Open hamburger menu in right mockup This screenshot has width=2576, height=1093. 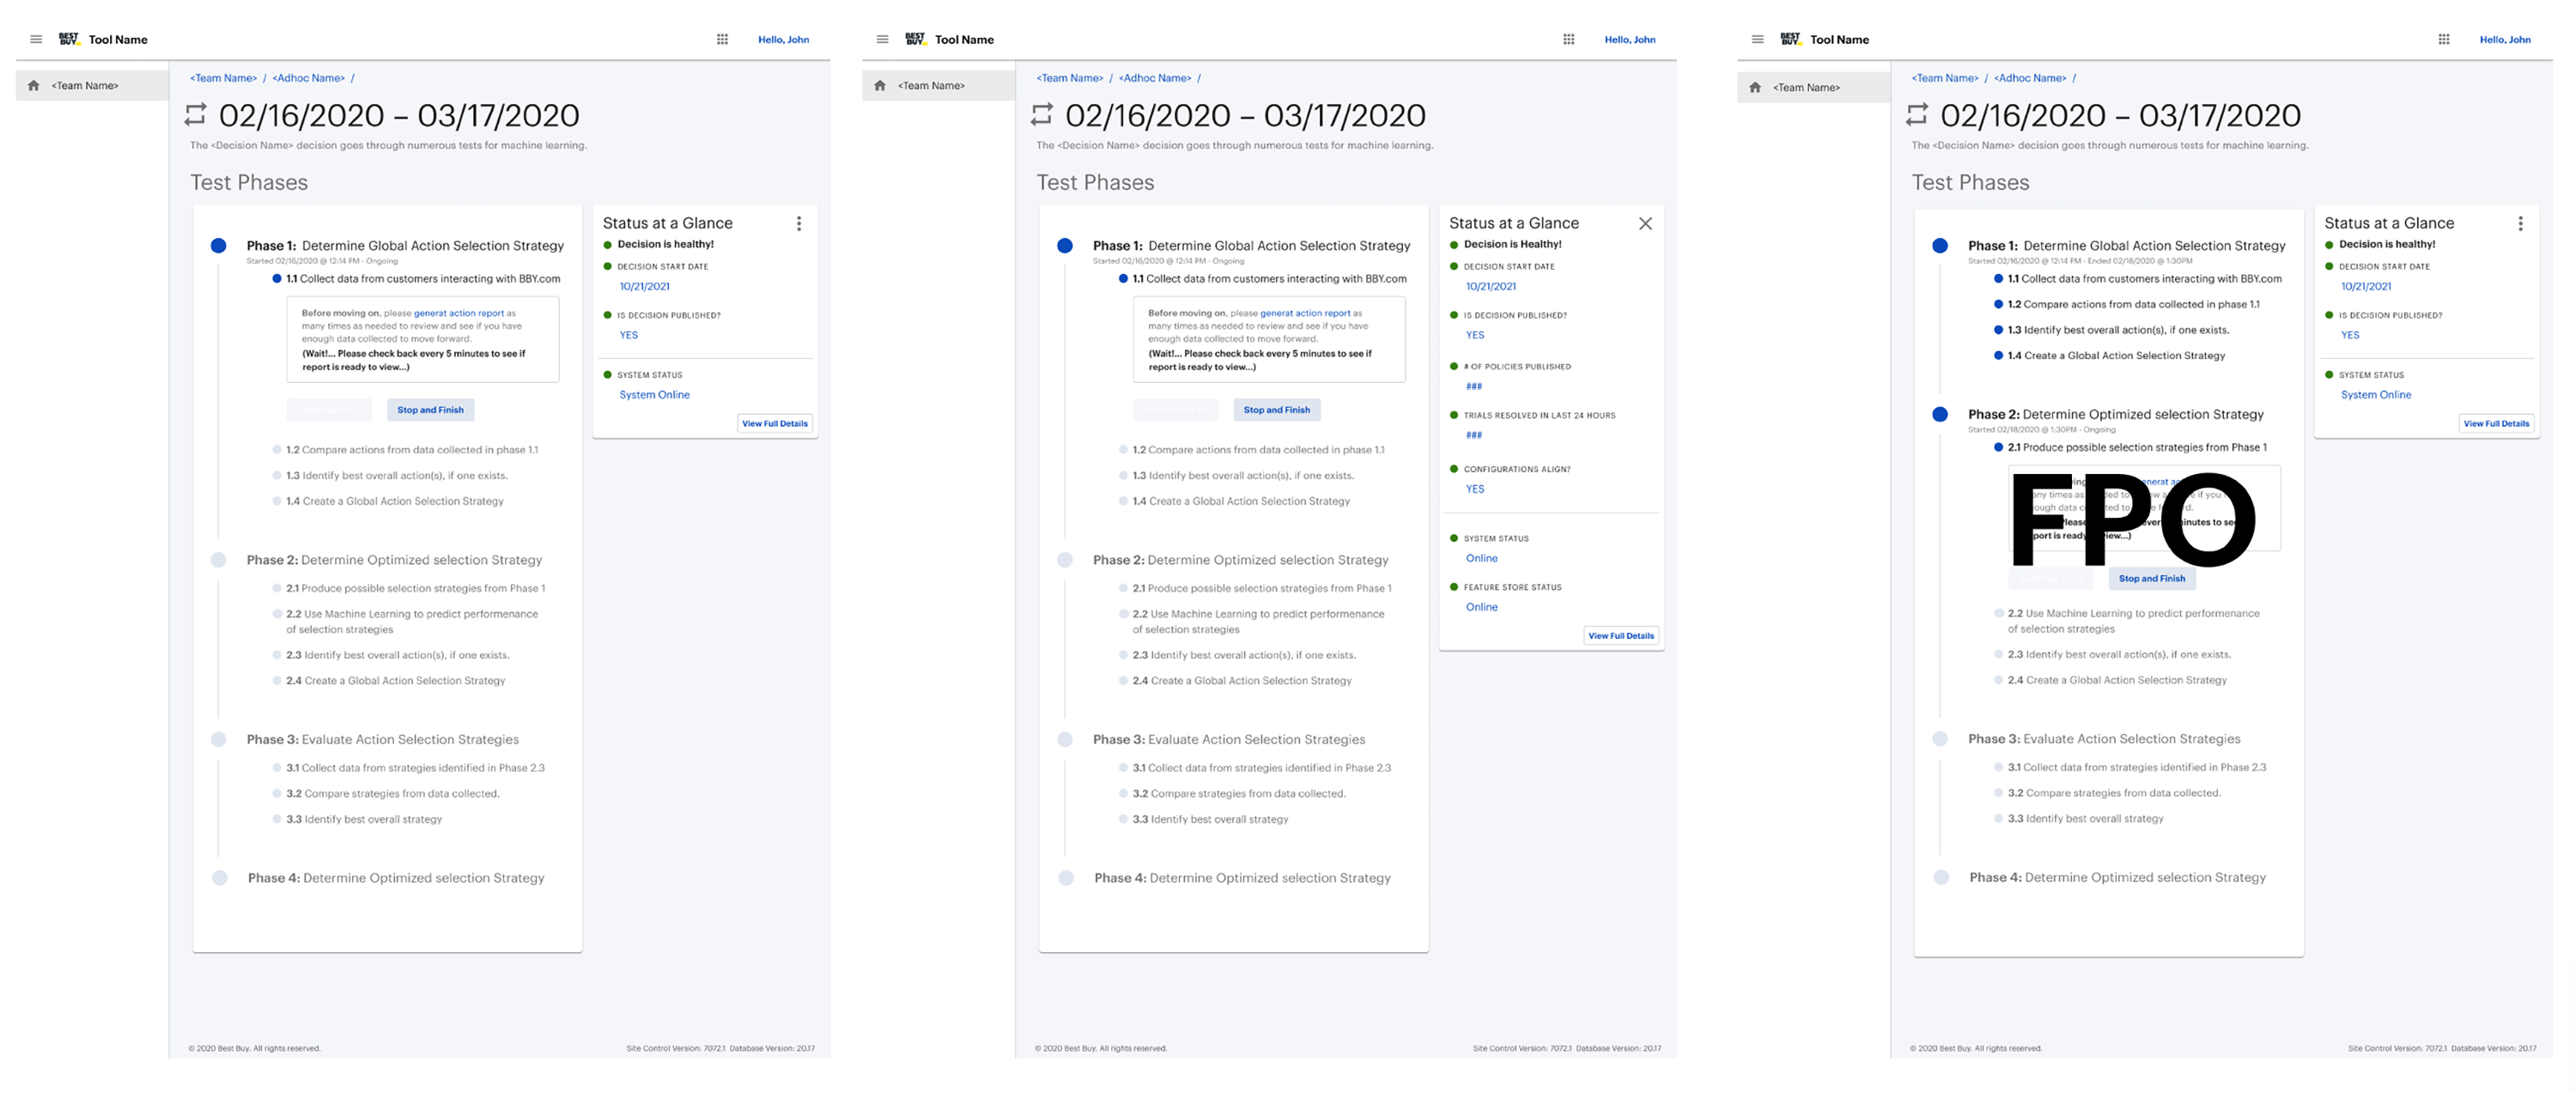(x=1757, y=40)
